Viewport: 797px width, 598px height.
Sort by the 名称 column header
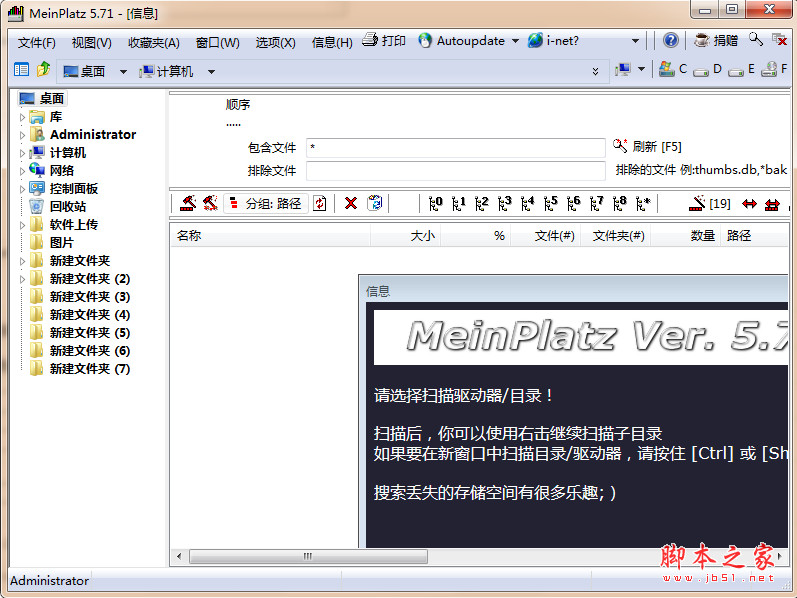pyautogui.click(x=270, y=235)
